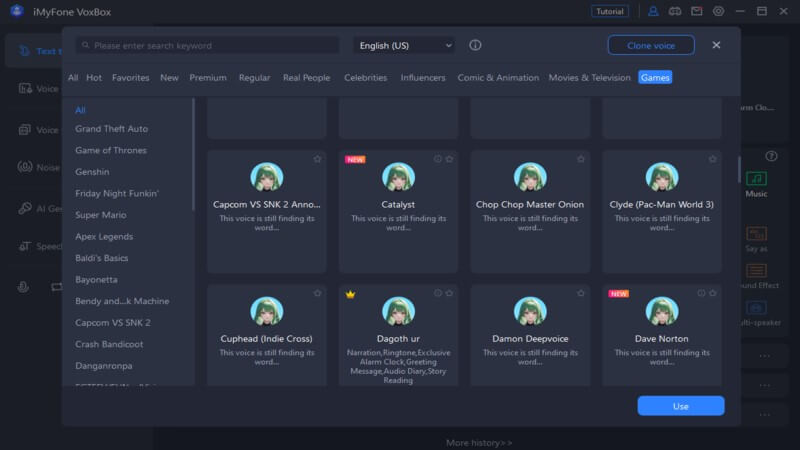Screen dimensions: 800x450
Task: Favorite the Chop Chop Master Onion voice
Action: coord(581,159)
